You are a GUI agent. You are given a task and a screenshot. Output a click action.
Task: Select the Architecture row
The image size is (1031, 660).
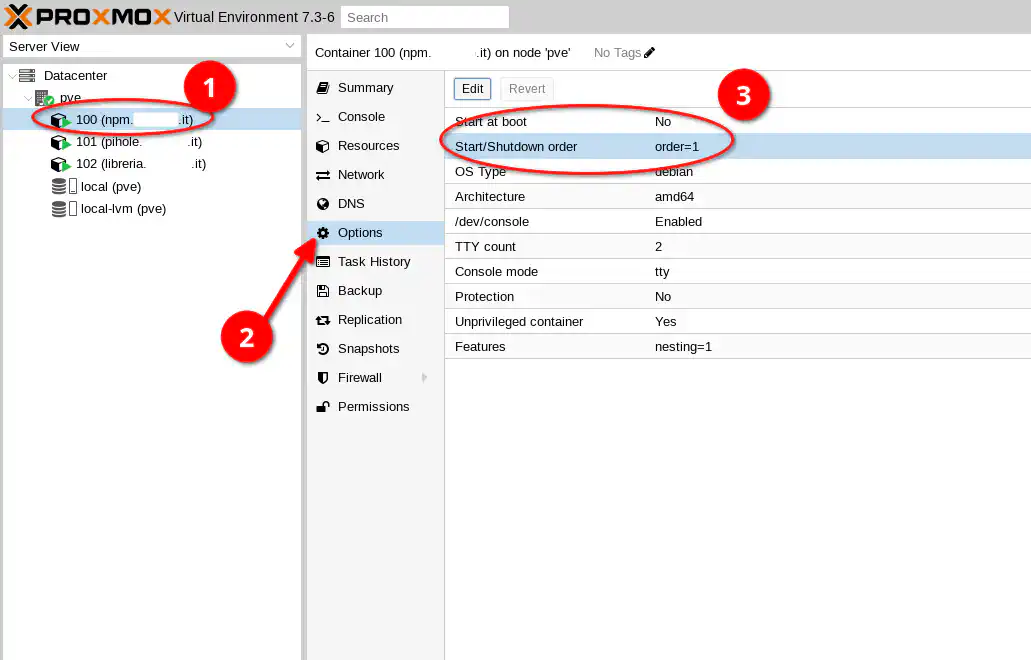pos(738,197)
